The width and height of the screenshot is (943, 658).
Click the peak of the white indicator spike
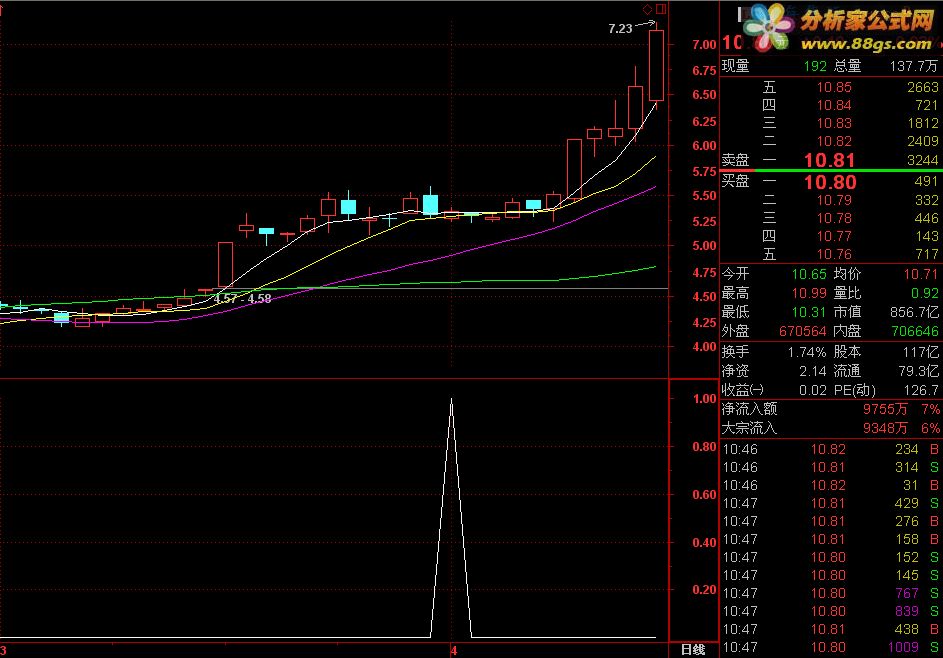[452, 399]
